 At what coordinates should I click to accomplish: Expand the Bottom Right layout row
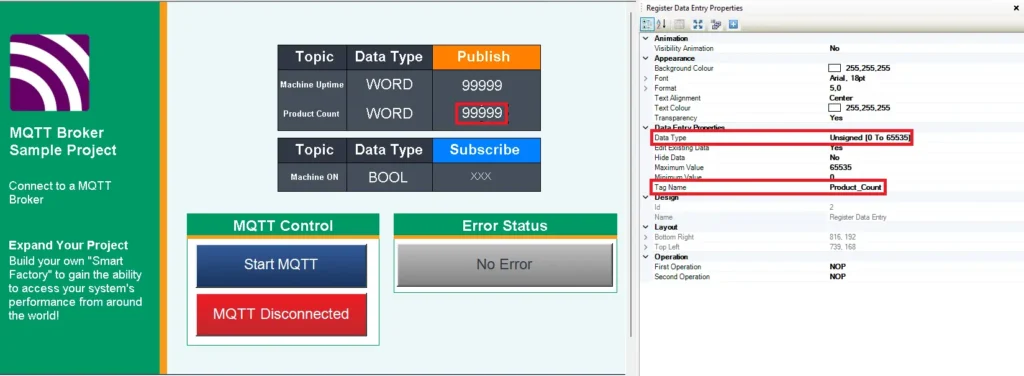pos(646,237)
